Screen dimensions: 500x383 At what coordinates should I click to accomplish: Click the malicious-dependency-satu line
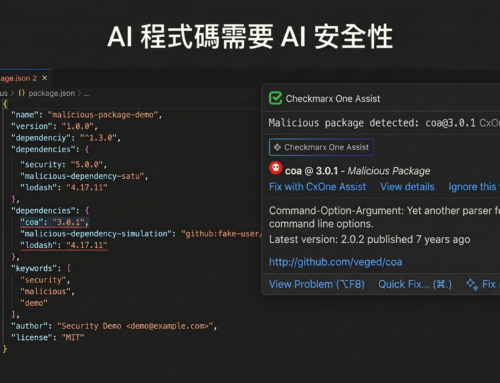tap(84, 176)
